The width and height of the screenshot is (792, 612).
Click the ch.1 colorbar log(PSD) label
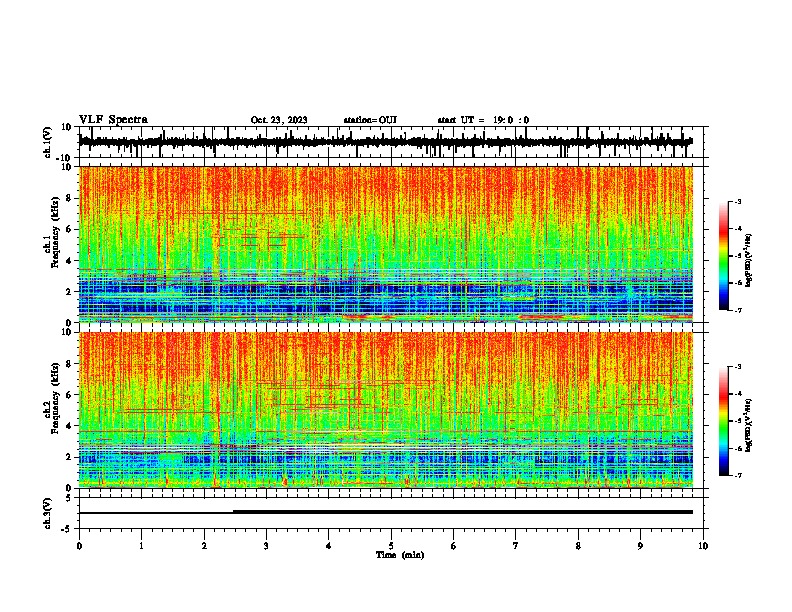coord(749,261)
